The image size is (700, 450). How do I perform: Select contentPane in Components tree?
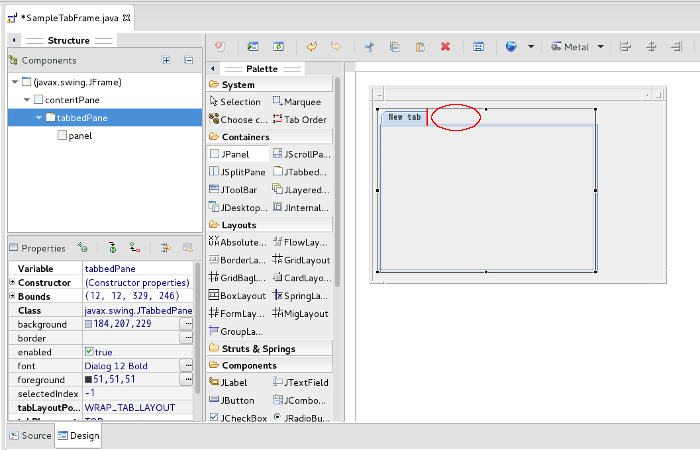coord(67,100)
